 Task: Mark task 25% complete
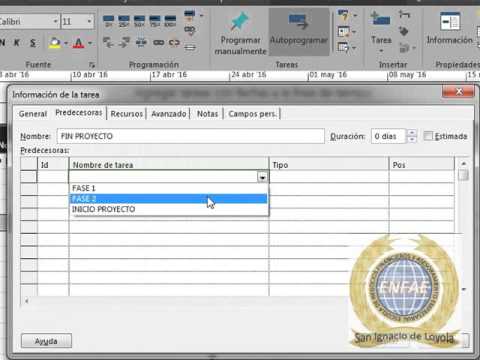[124, 21]
